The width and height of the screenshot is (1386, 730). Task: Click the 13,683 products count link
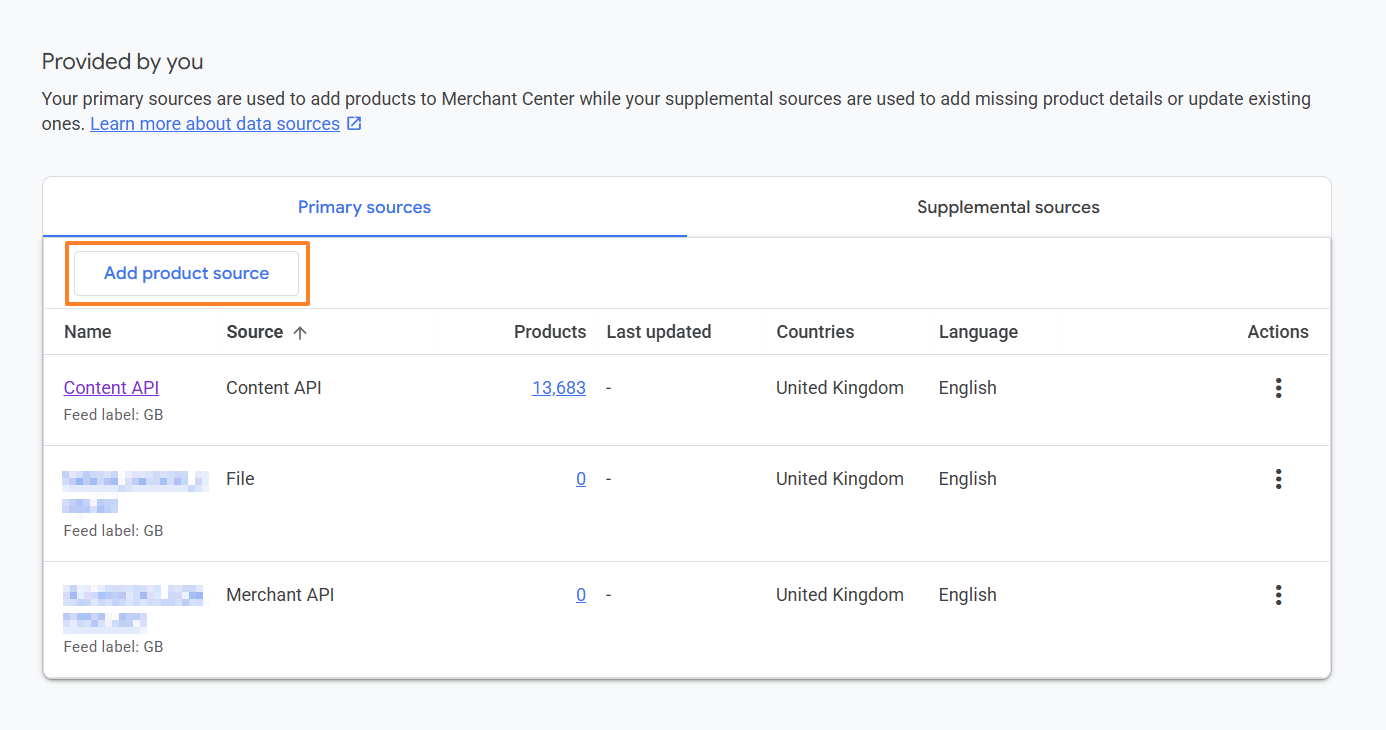(x=558, y=388)
